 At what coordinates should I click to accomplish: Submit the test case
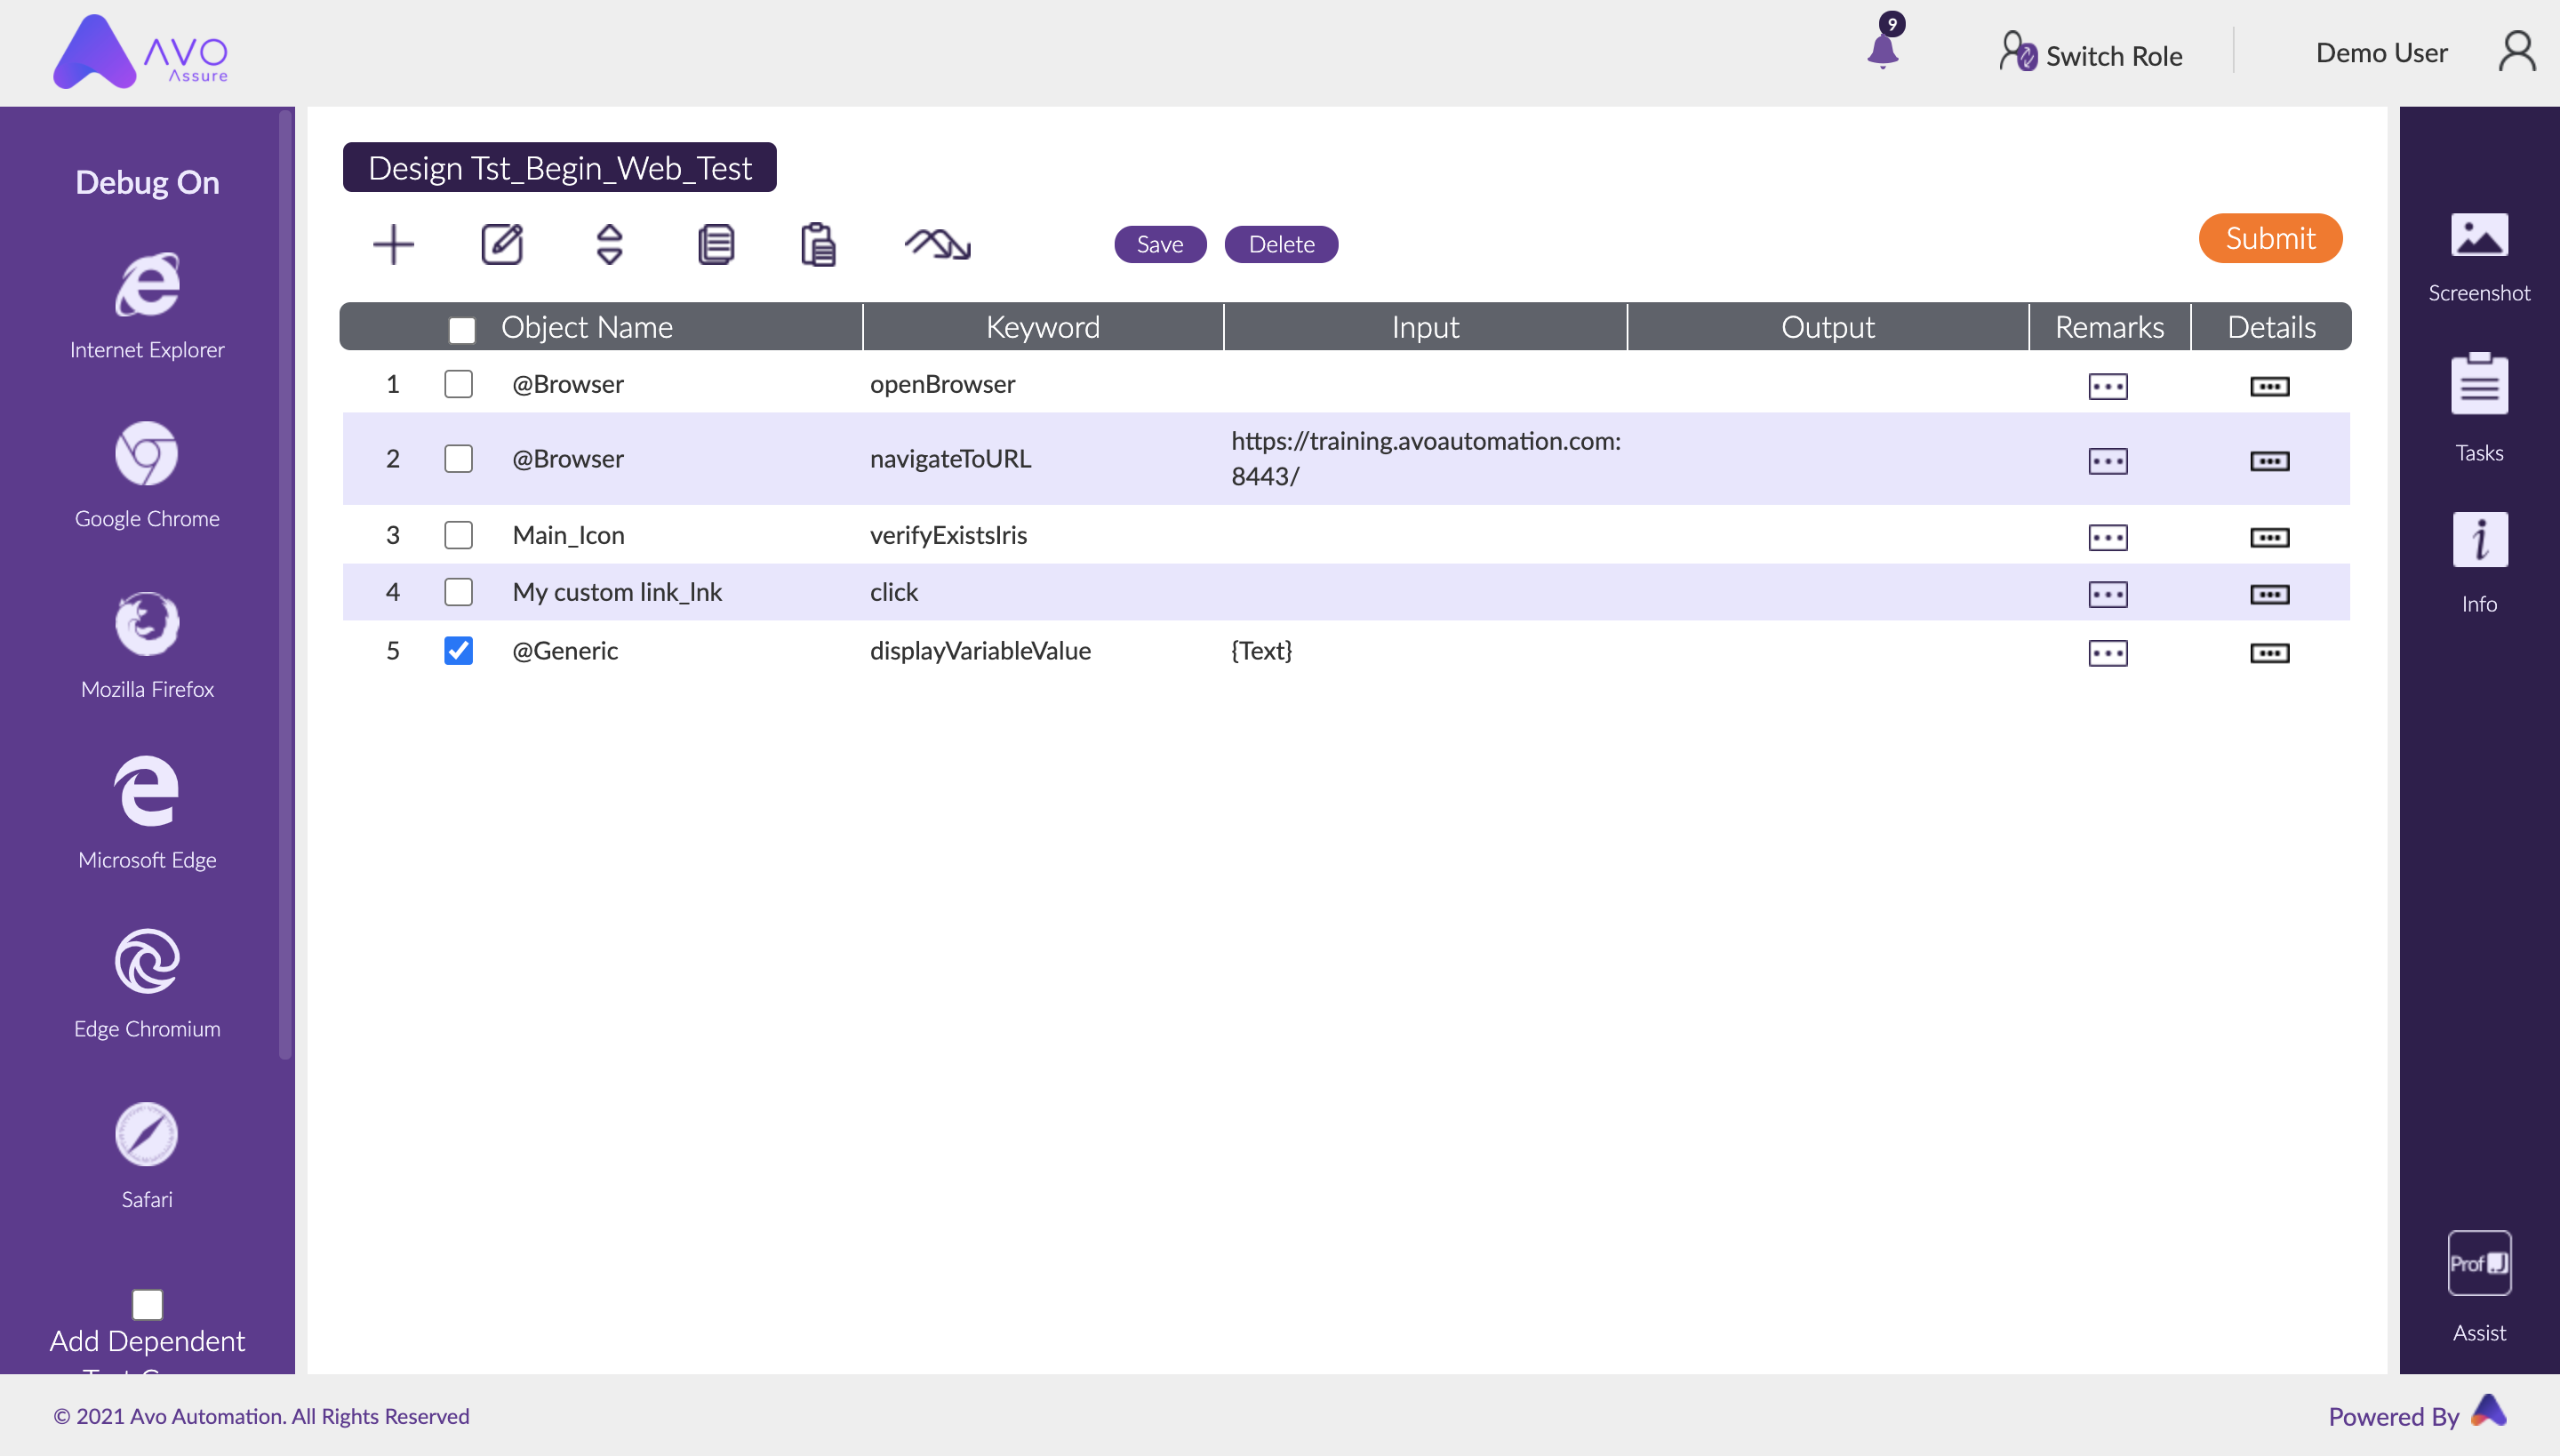(2269, 238)
